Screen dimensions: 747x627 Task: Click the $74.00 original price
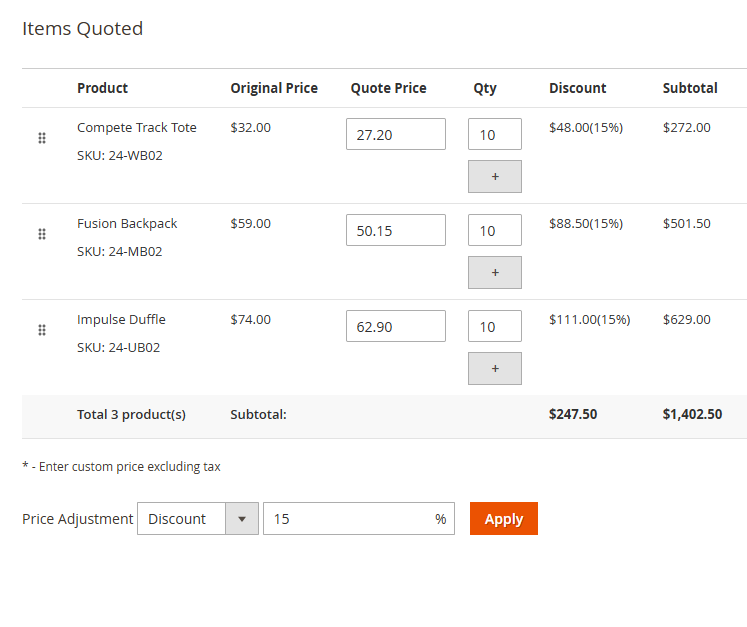point(251,320)
